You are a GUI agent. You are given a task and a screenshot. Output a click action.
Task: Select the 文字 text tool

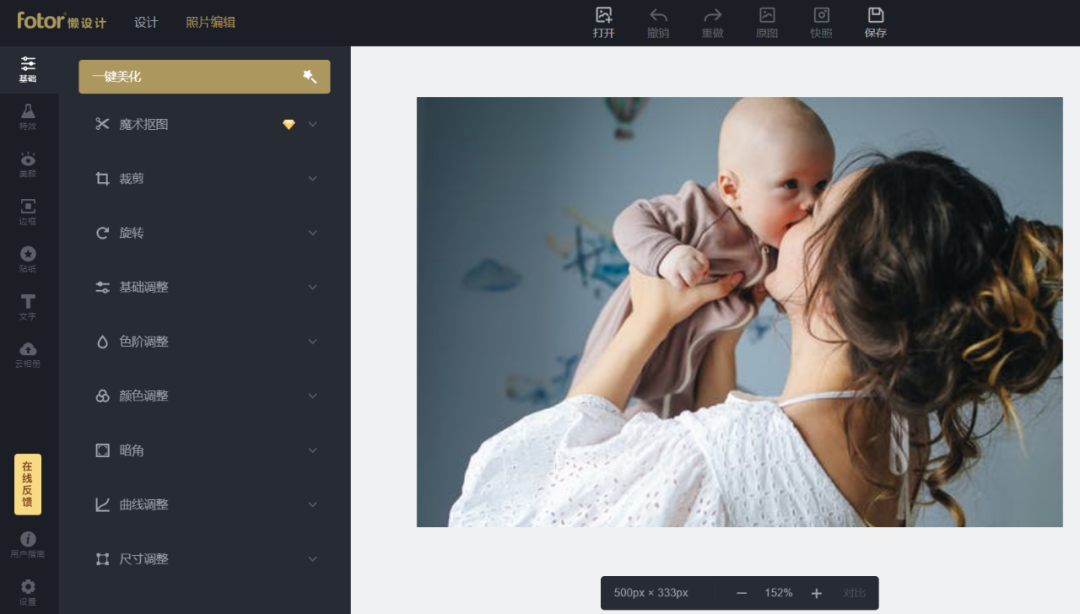click(28, 307)
